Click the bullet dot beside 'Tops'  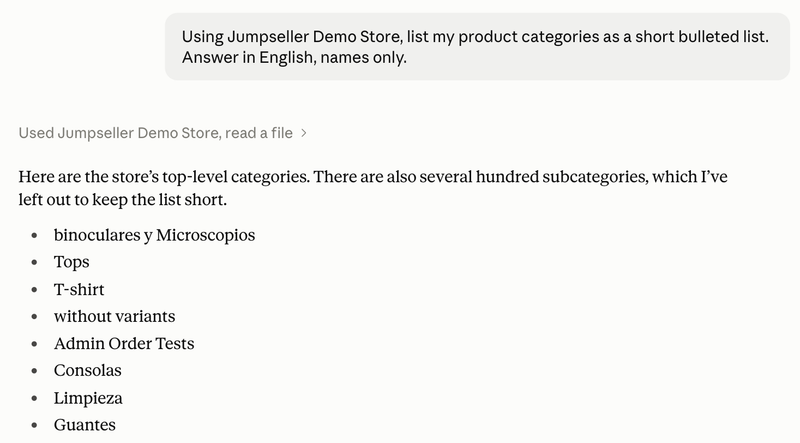click(34, 262)
